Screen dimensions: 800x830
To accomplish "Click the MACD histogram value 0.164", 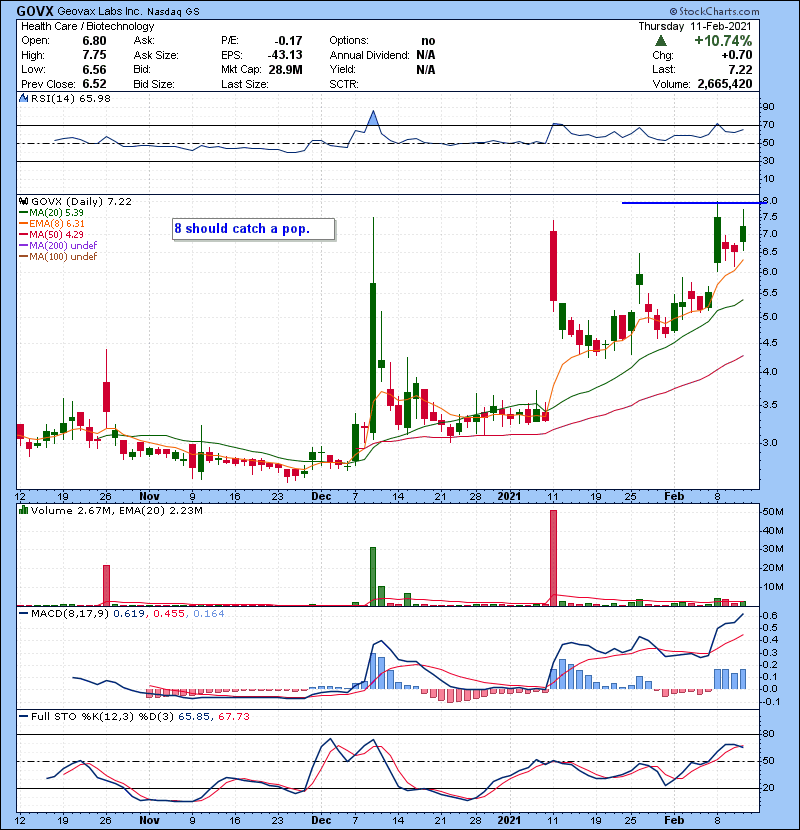I will [x=209, y=614].
